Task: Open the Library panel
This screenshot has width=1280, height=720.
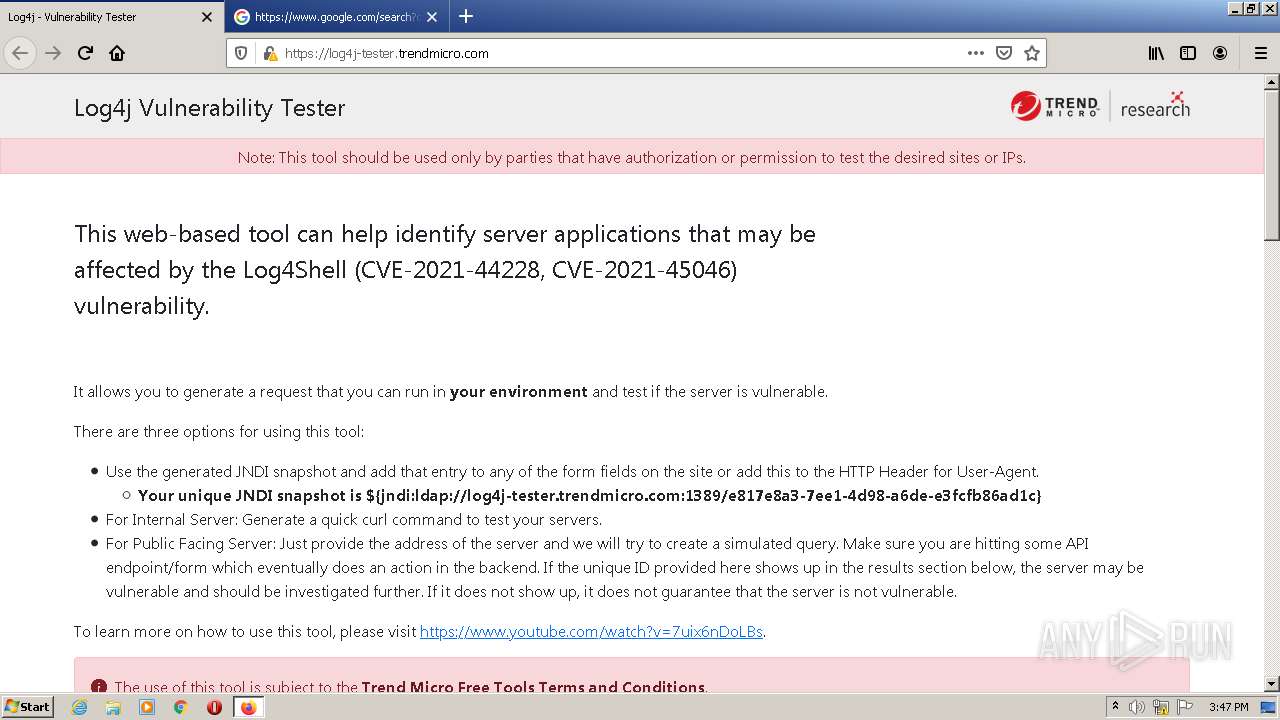Action: pyautogui.click(x=1156, y=53)
